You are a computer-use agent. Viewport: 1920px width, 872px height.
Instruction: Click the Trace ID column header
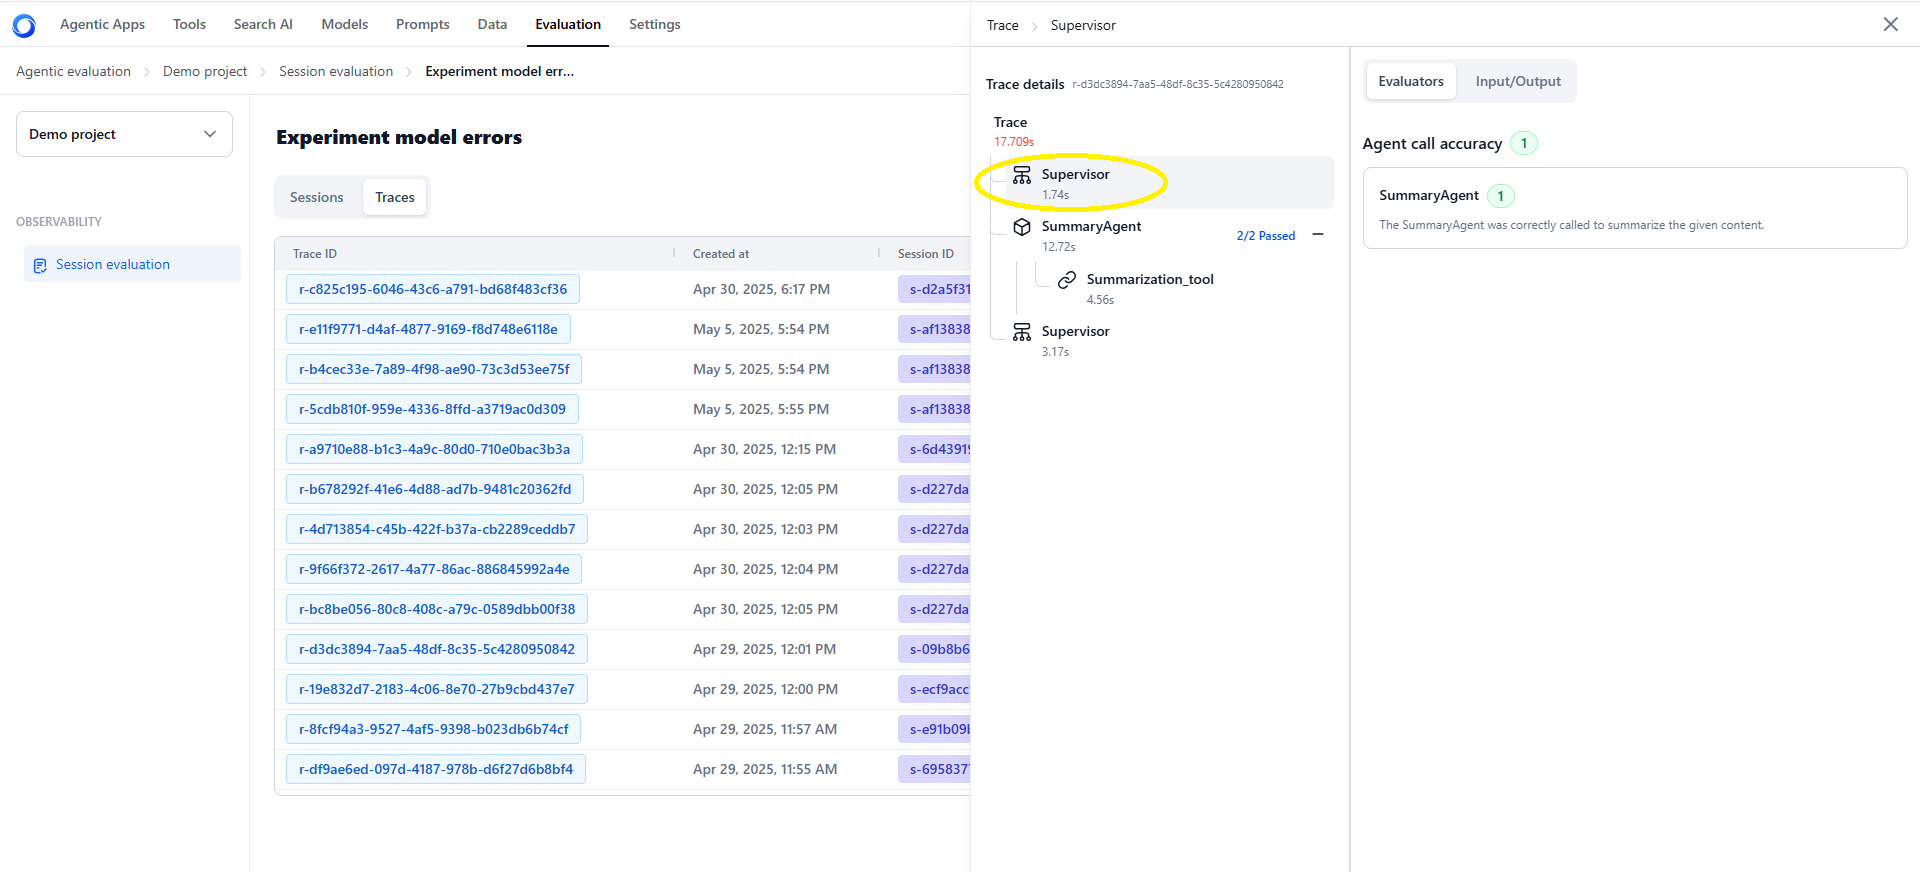[315, 254]
